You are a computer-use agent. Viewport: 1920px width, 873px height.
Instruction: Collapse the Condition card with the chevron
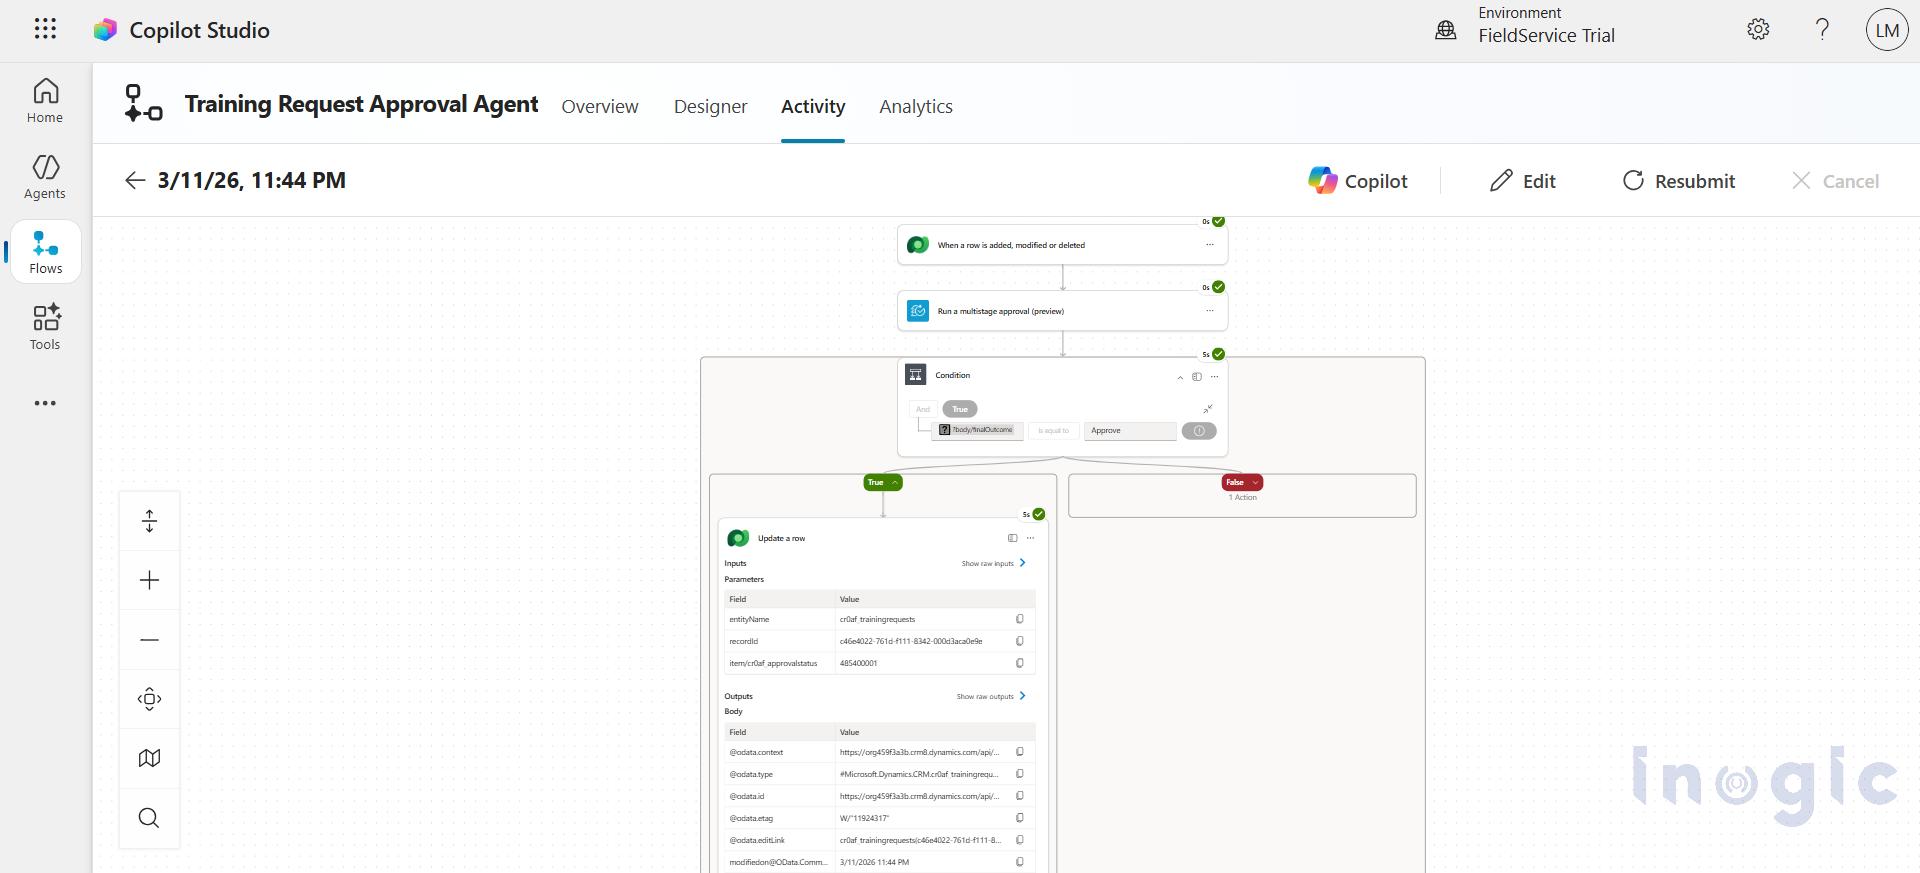[1180, 377]
